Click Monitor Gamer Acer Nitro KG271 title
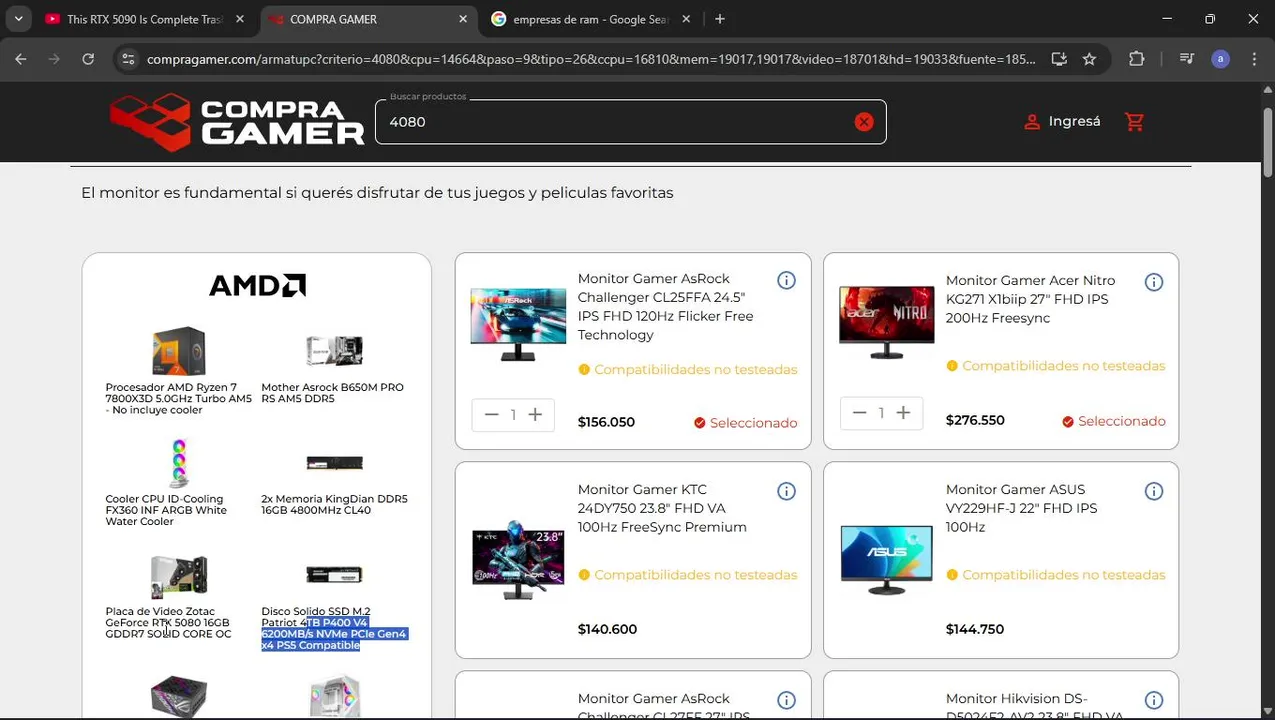This screenshot has height=720, width=1275. point(1030,299)
